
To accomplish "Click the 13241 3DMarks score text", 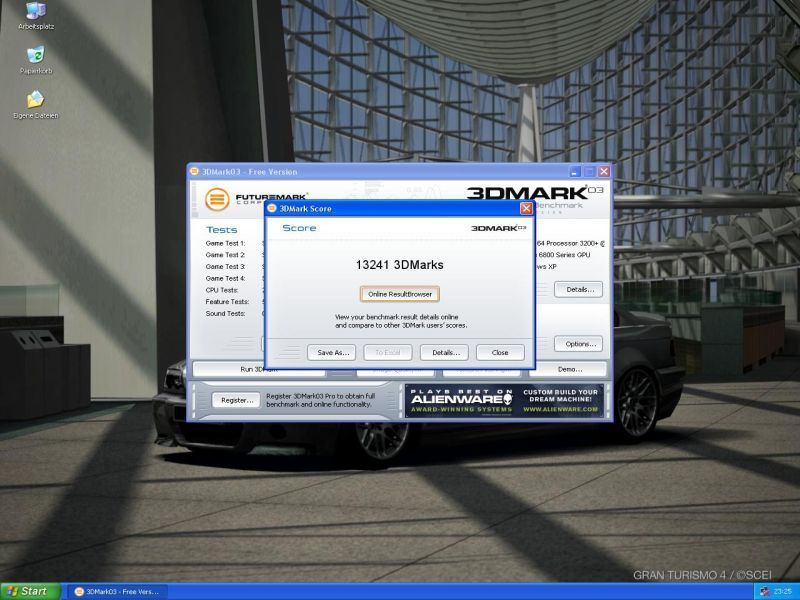I will point(399,265).
